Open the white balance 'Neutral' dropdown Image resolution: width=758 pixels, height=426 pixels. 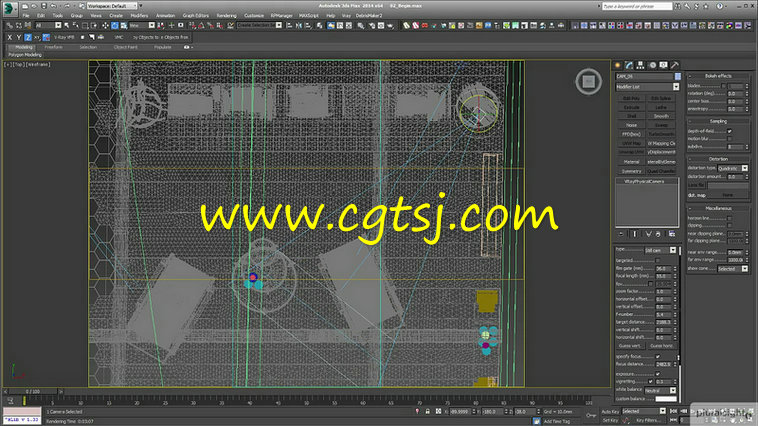click(660, 390)
